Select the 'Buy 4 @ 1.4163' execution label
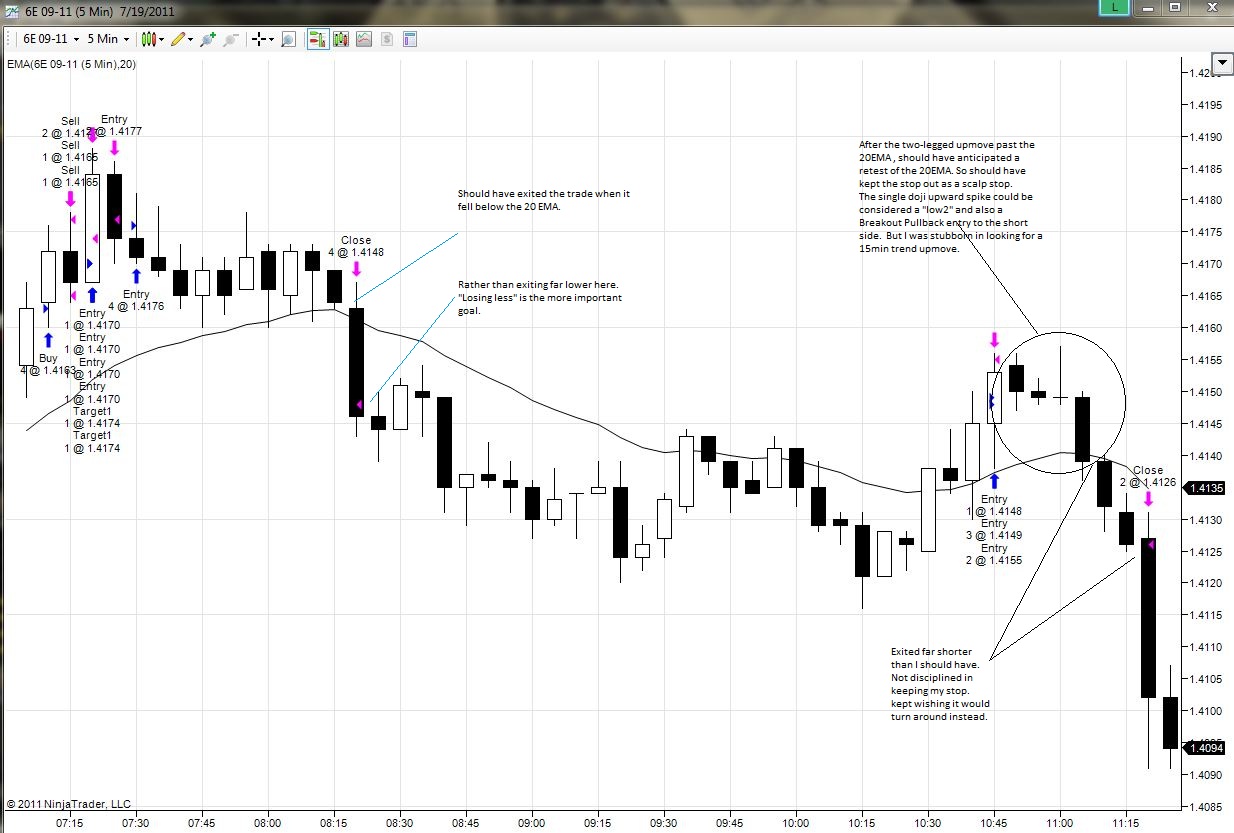 coord(48,363)
